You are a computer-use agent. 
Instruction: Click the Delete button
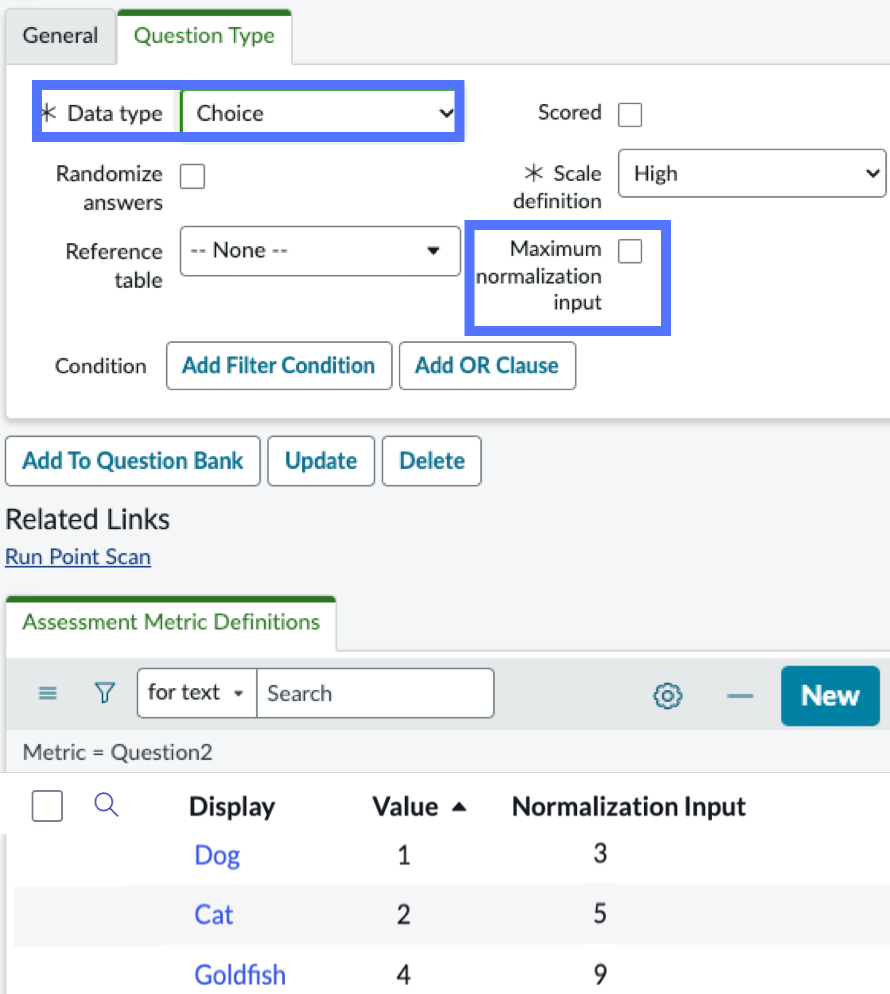[x=432, y=461]
